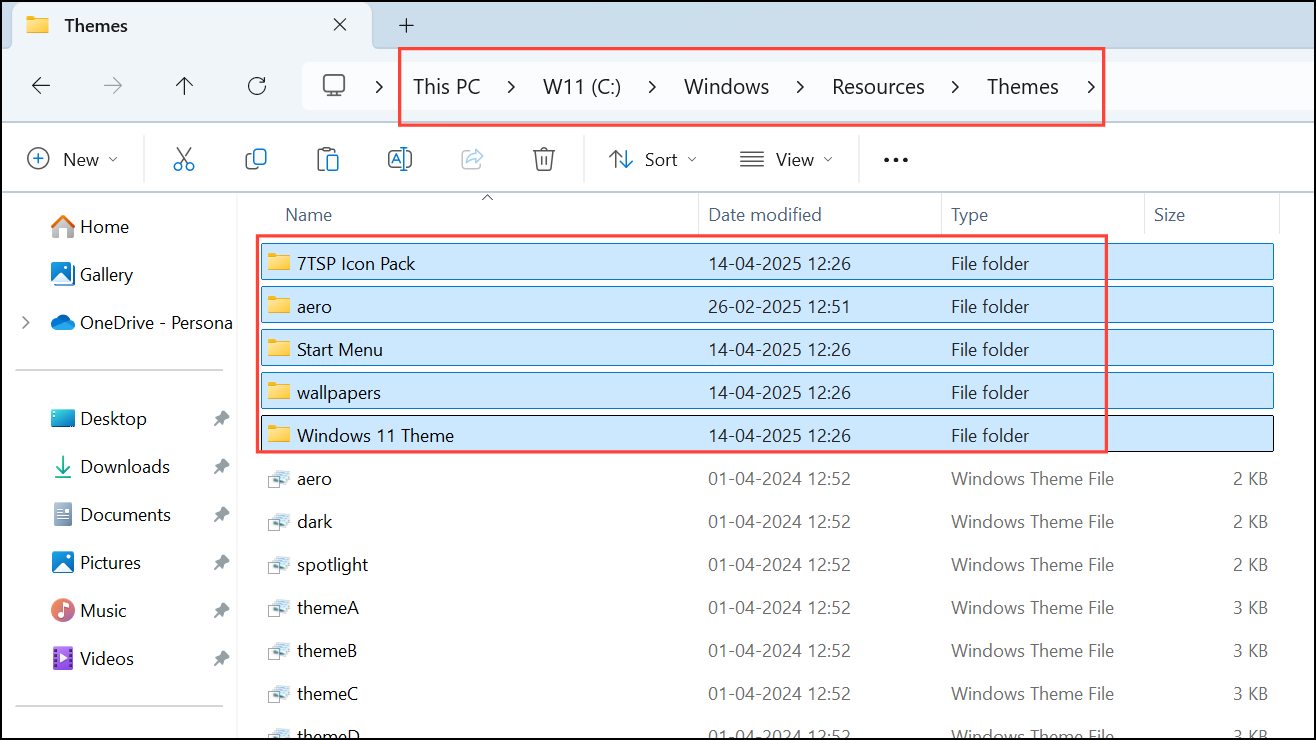
Task: Click the Paste clipboard icon
Action: click(x=328, y=159)
